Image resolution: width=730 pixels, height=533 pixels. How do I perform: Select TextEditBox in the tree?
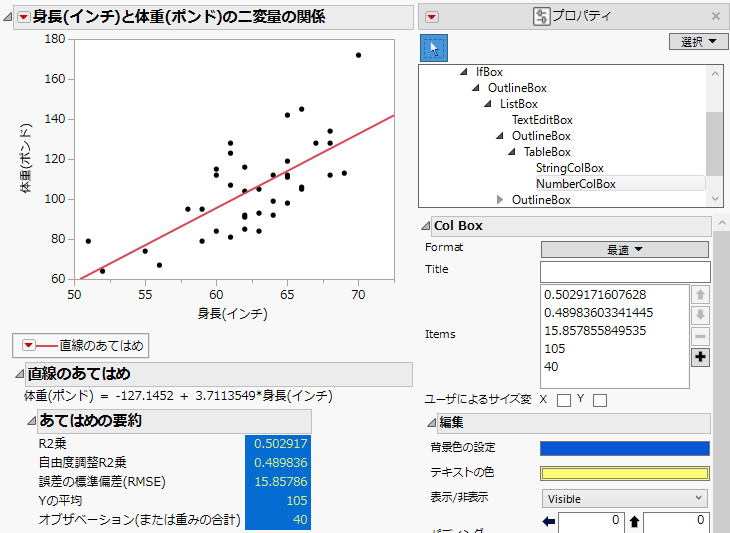coord(542,120)
